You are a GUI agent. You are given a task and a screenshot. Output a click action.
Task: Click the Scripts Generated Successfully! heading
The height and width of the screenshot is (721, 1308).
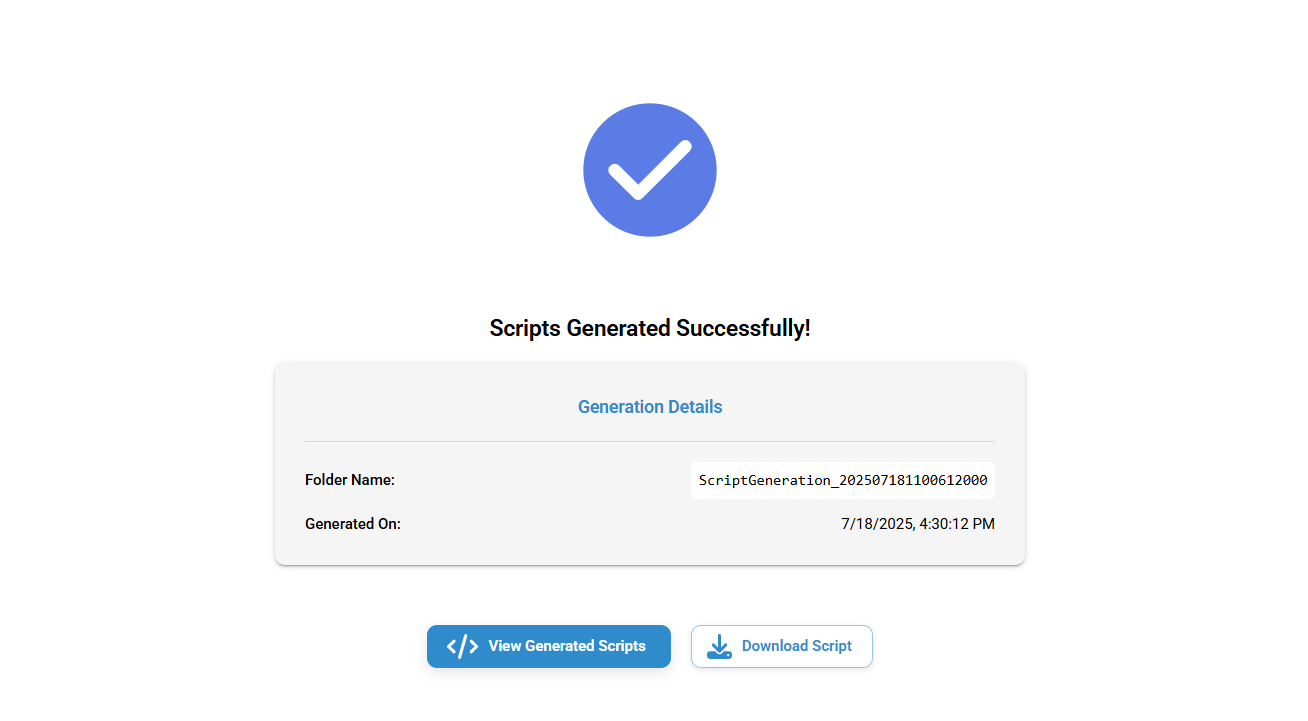650,328
